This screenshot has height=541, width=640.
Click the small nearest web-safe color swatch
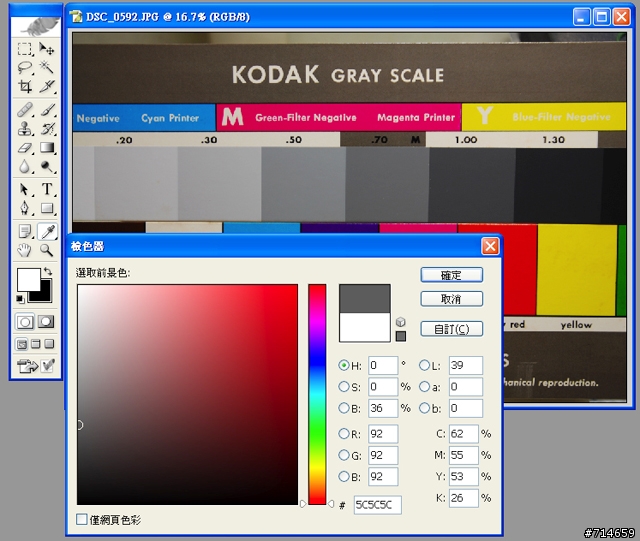click(401, 336)
